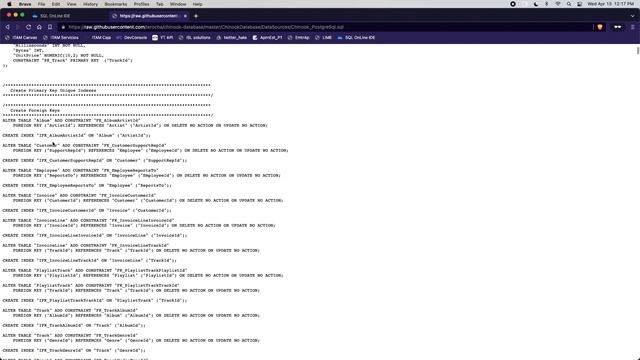Switch to the SQL OnLine IDE tab
The image size is (640, 360).
(x=55, y=16)
